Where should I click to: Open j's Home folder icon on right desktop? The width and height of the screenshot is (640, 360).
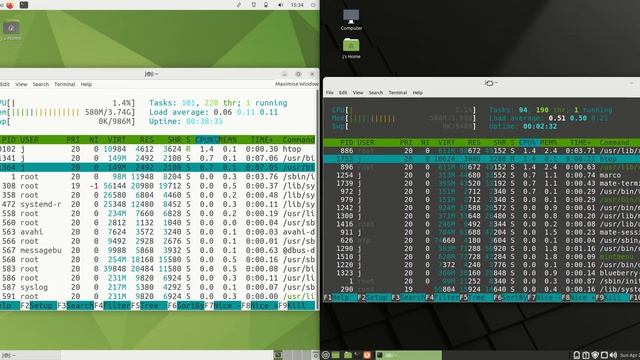351,48
